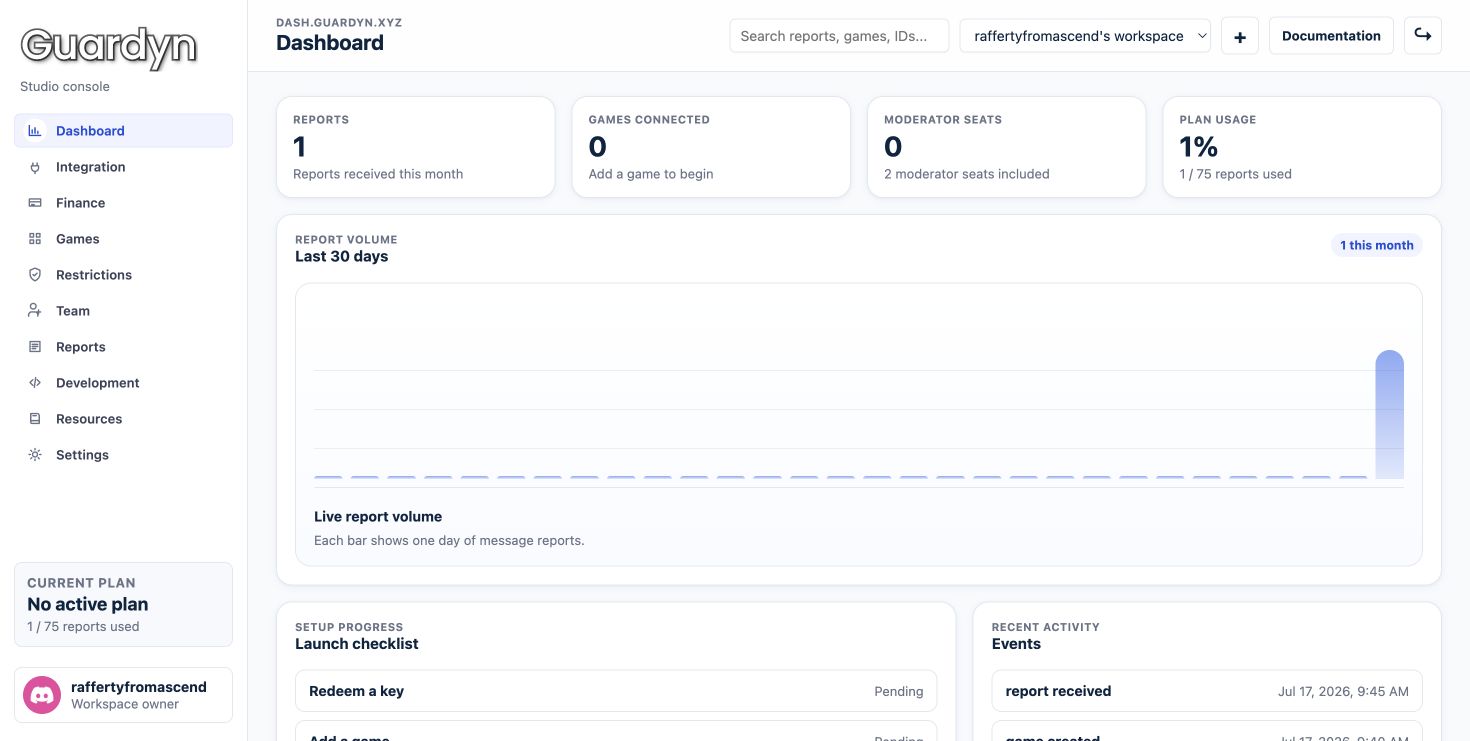Click the Dashboard bar-chart icon in sidebar
Image resolution: width=1470 pixels, height=741 pixels.
(35, 131)
